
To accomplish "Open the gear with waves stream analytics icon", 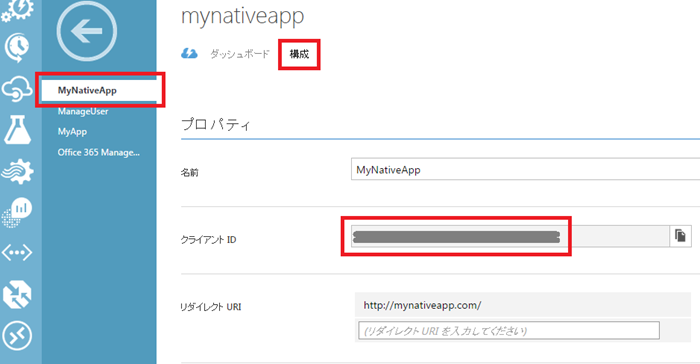I will [17, 171].
